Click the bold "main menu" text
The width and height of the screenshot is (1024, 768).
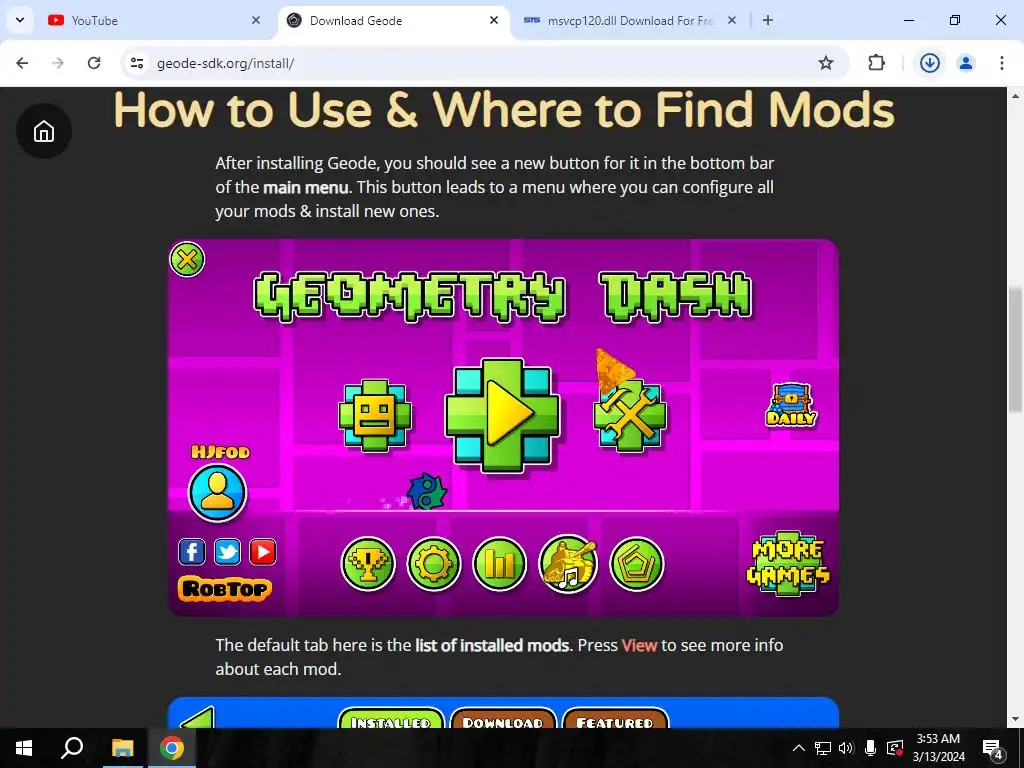(x=306, y=187)
